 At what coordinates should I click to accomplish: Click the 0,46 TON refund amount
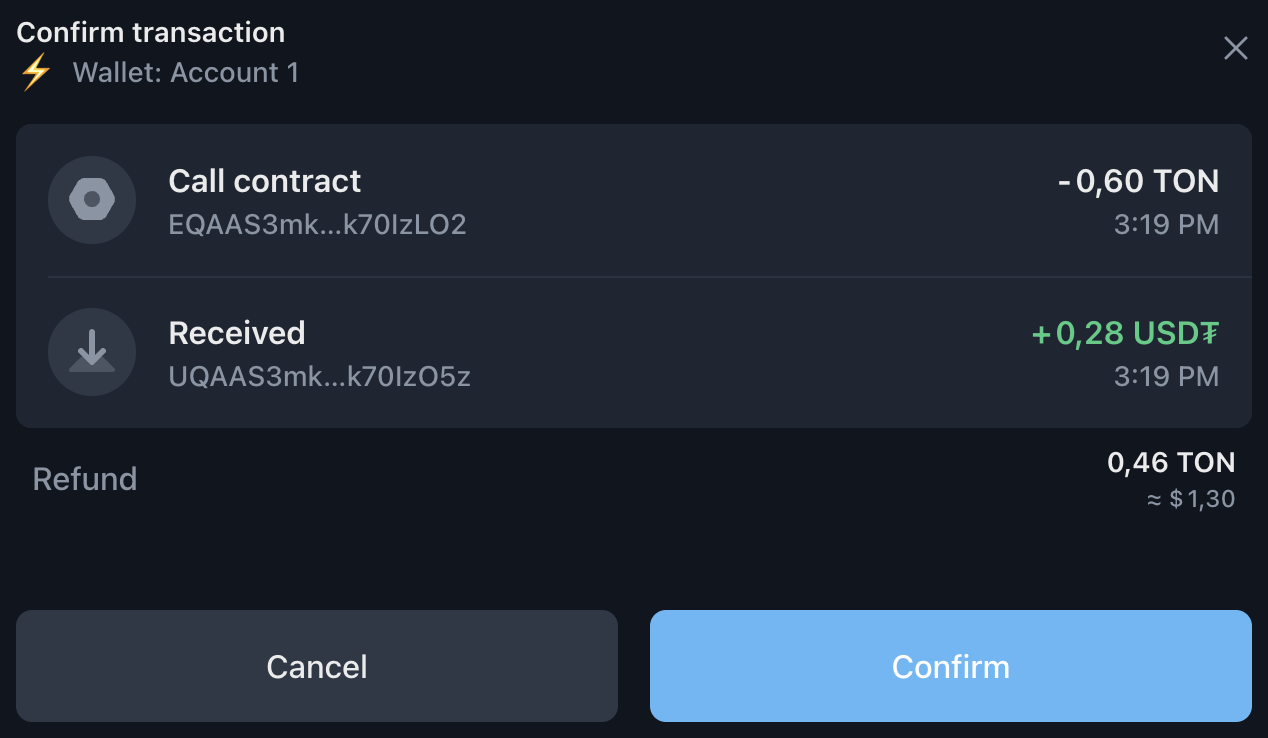[1171, 462]
